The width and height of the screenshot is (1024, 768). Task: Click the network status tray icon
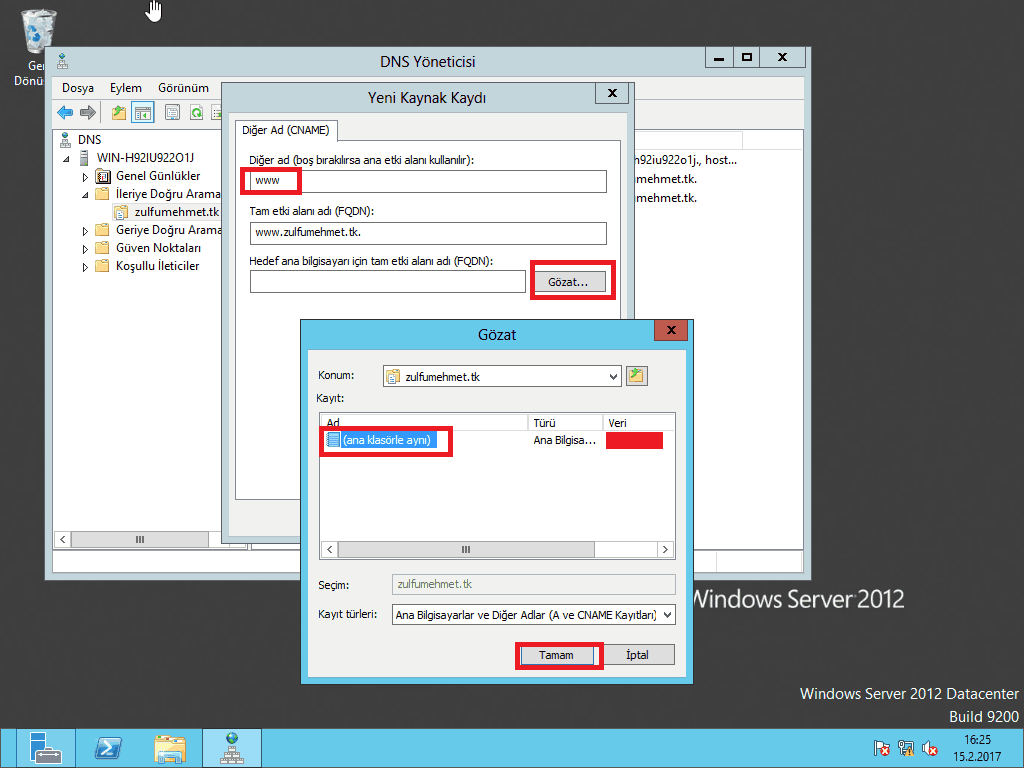pos(906,748)
